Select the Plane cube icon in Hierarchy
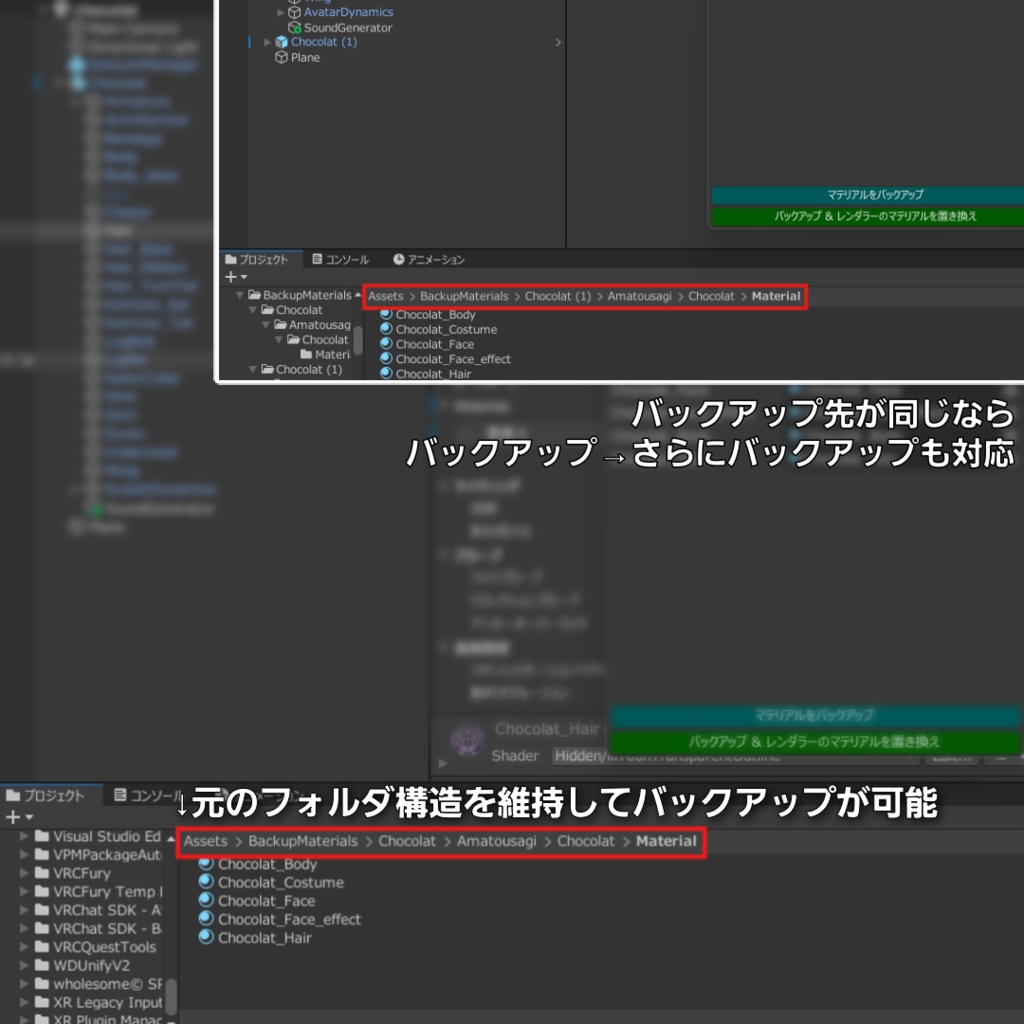Screen dimensions: 1024x1024 coord(280,57)
